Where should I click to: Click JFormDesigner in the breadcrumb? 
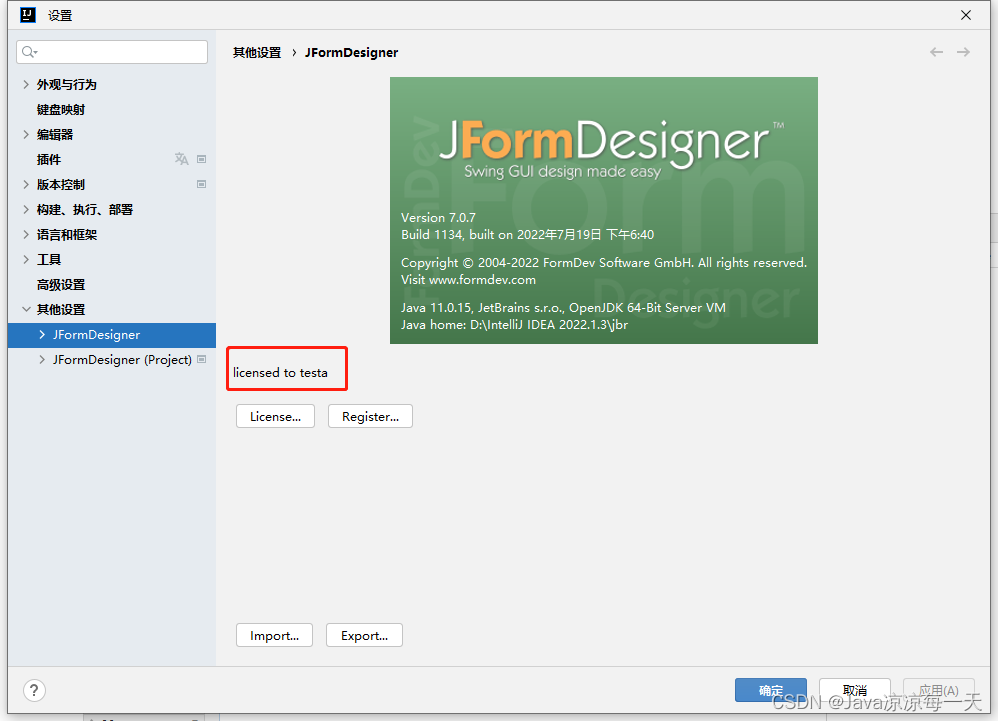351,53
